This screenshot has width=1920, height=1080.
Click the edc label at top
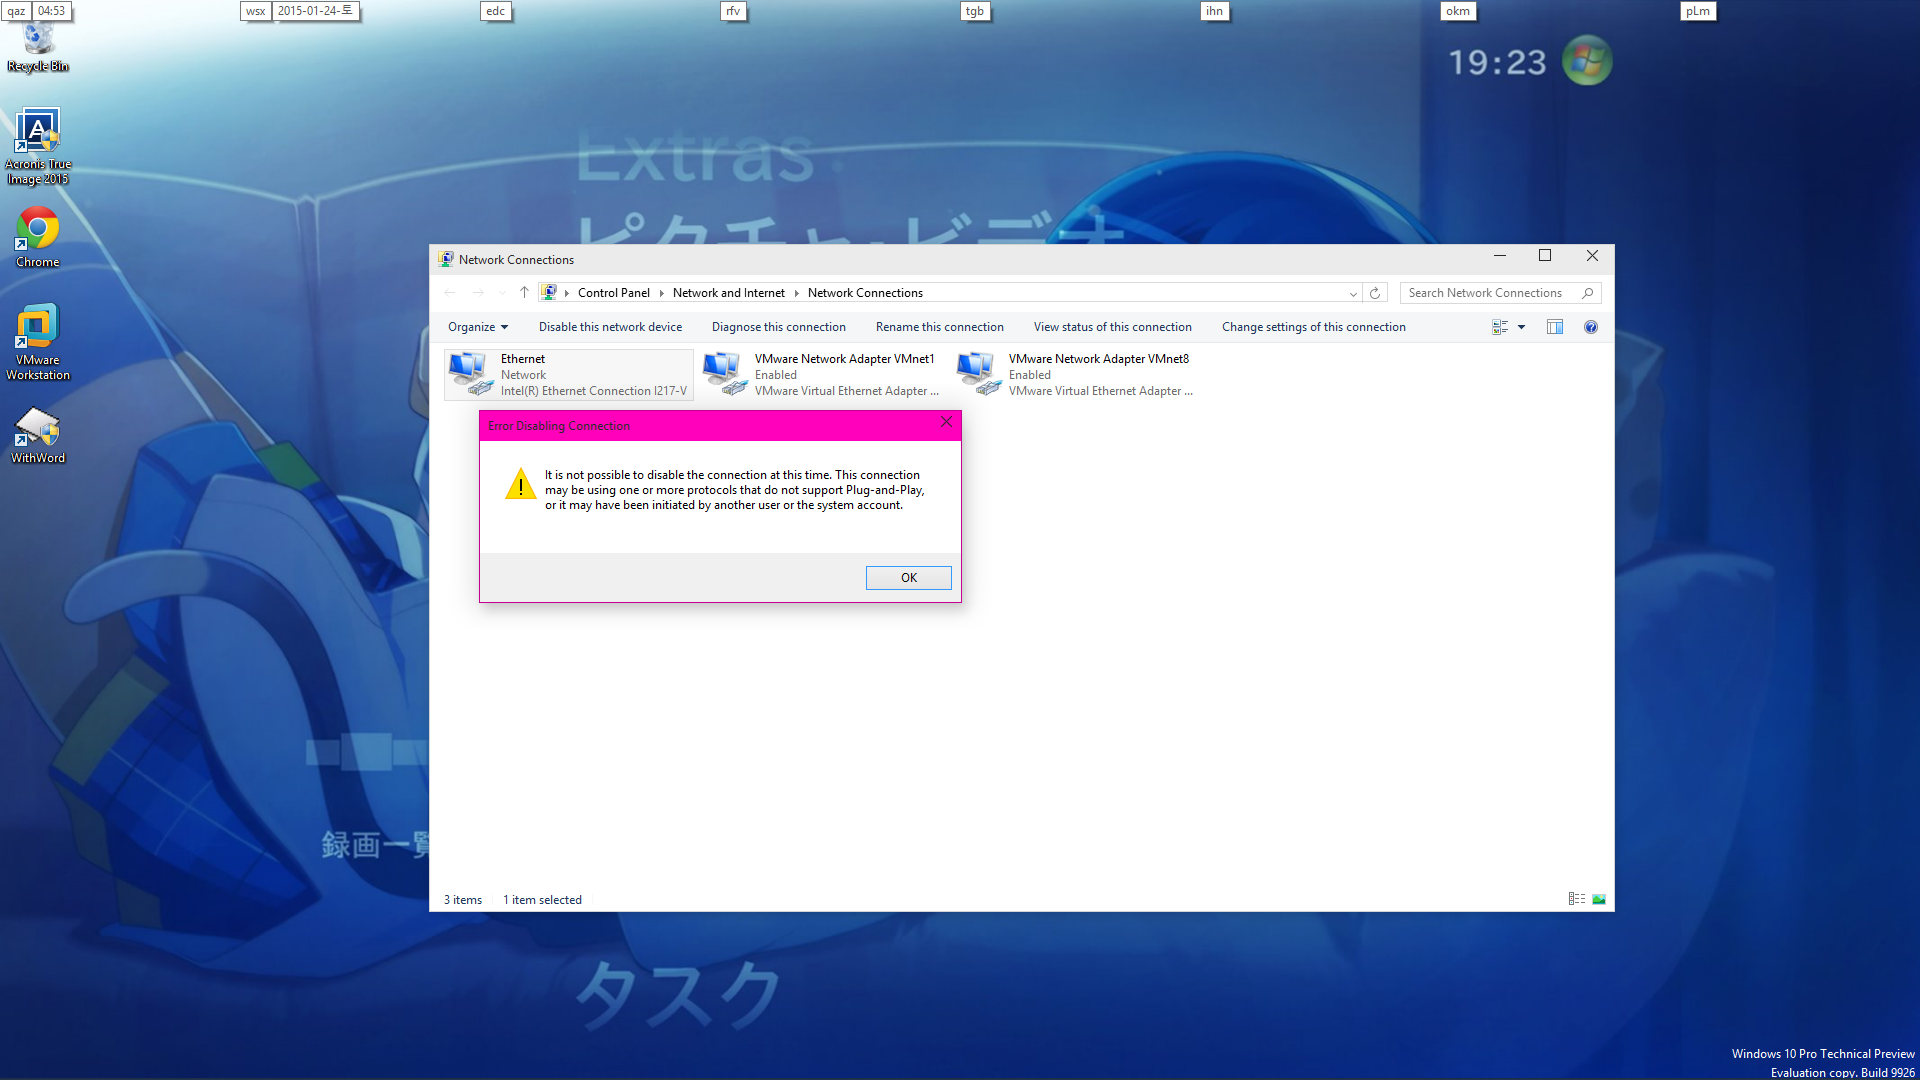pyautogui.click(x=496, y=11)
